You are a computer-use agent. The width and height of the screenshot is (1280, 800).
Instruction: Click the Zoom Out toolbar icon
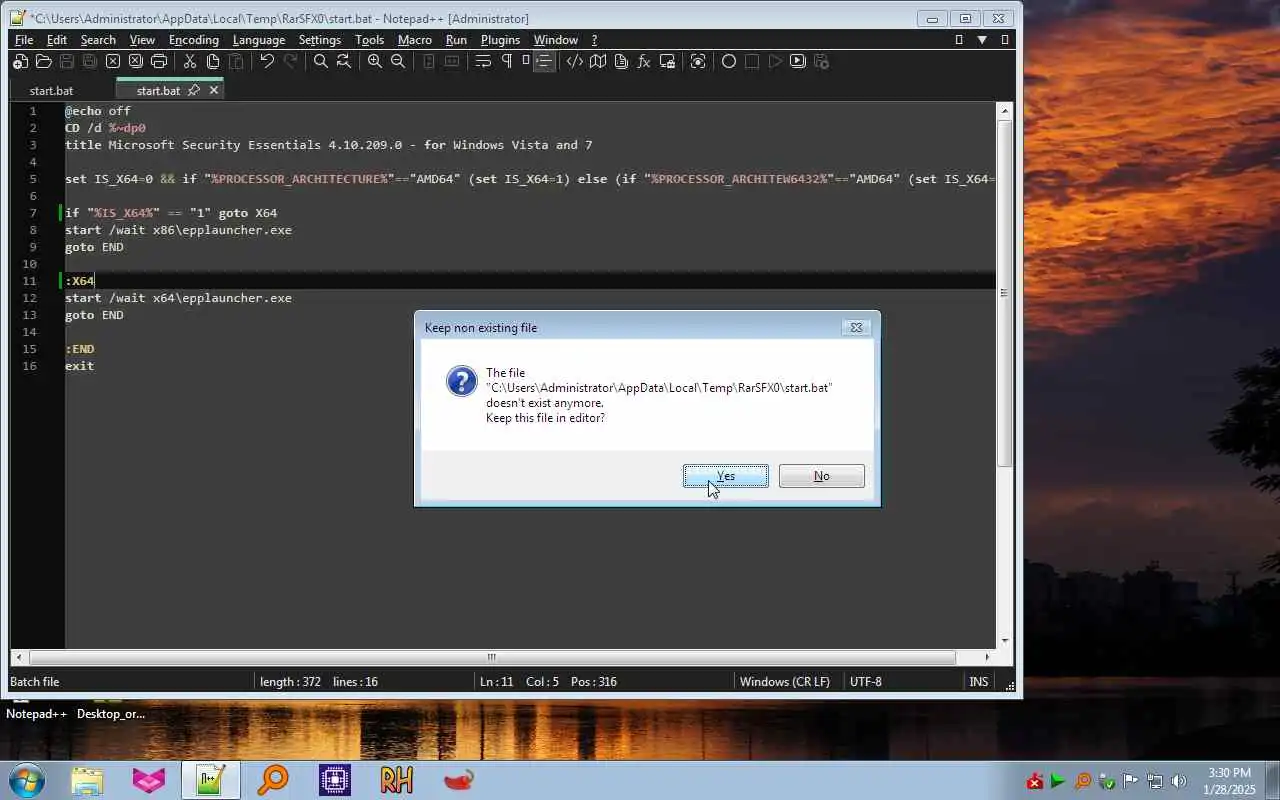tap(398, 61)
